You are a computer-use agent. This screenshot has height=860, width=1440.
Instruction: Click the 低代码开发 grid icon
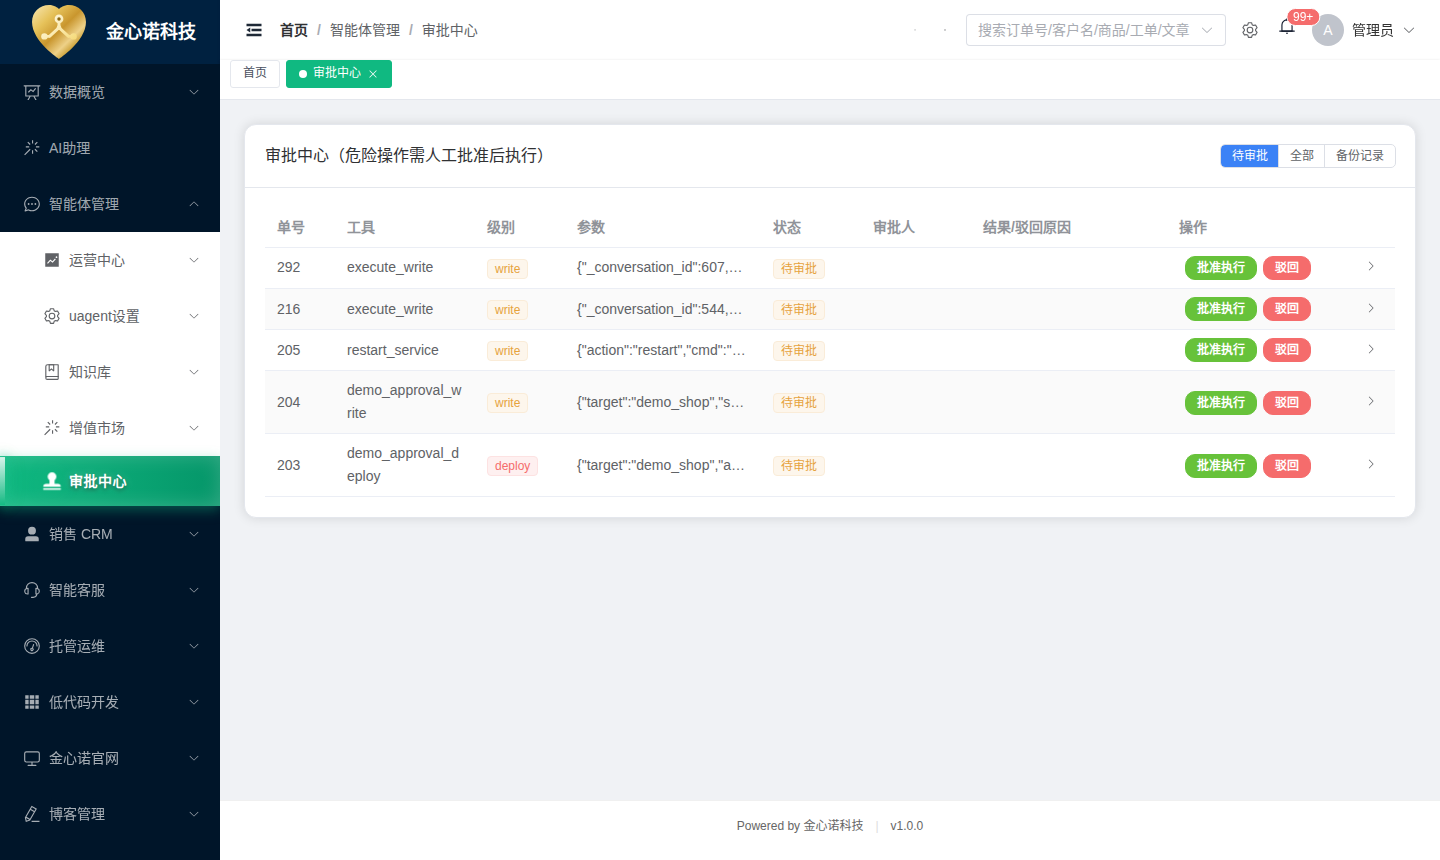pyautogui.click(x=32, y=702)
